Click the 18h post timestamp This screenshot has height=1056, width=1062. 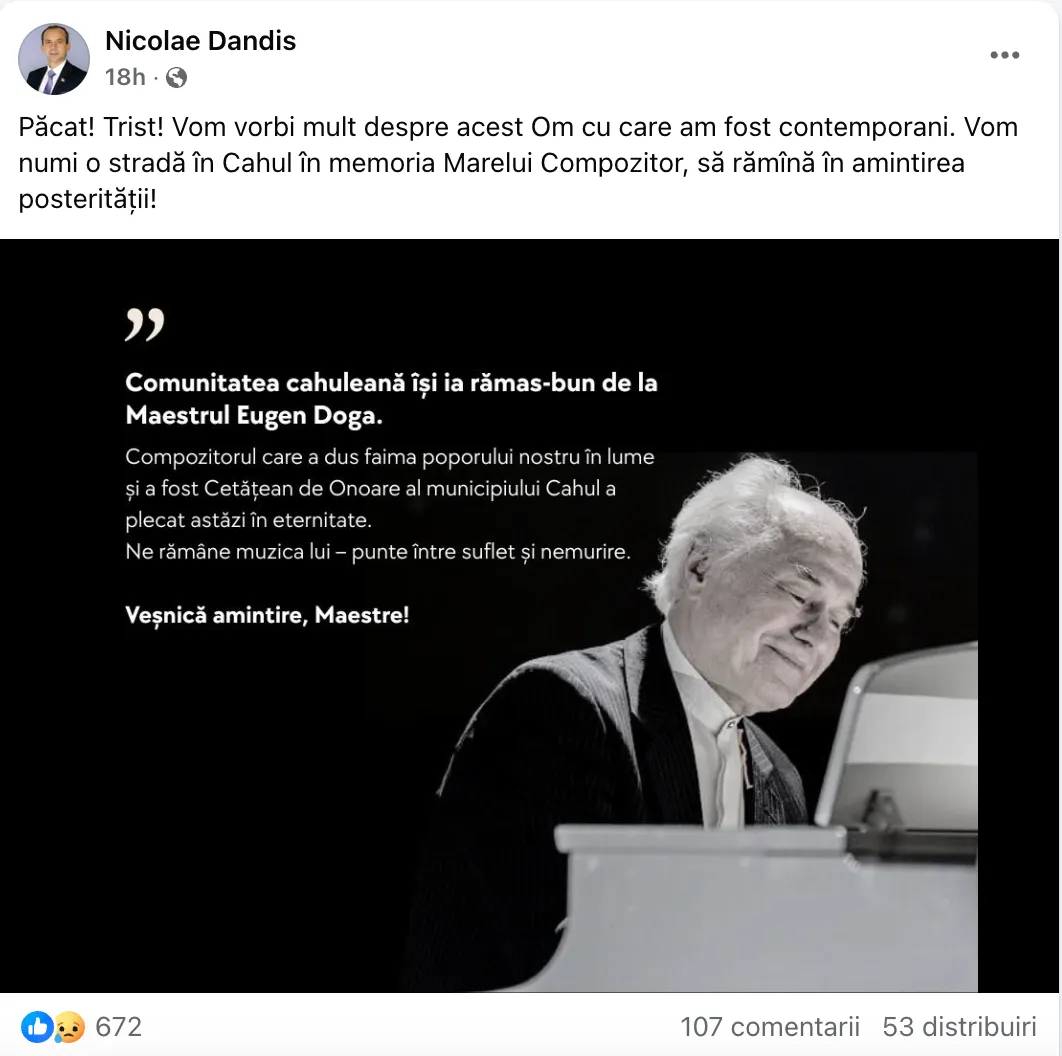[125, 77]
